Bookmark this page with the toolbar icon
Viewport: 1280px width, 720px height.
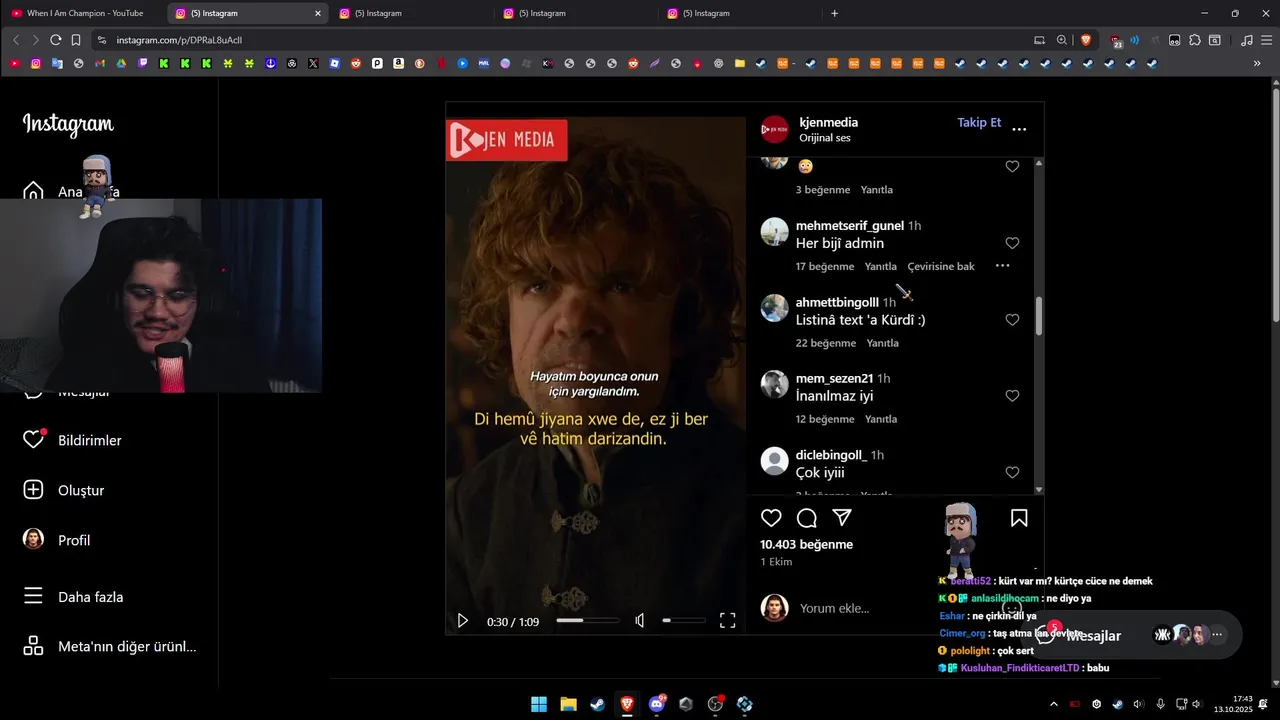click(x=76, y=40)
